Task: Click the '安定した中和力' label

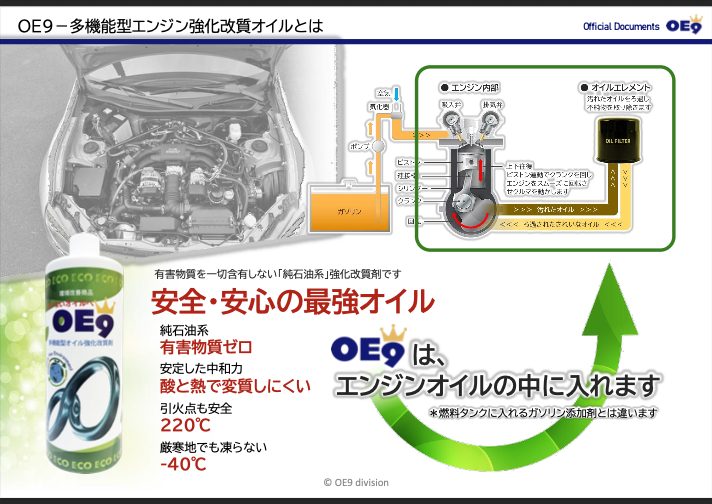Action: pos(201,368)
